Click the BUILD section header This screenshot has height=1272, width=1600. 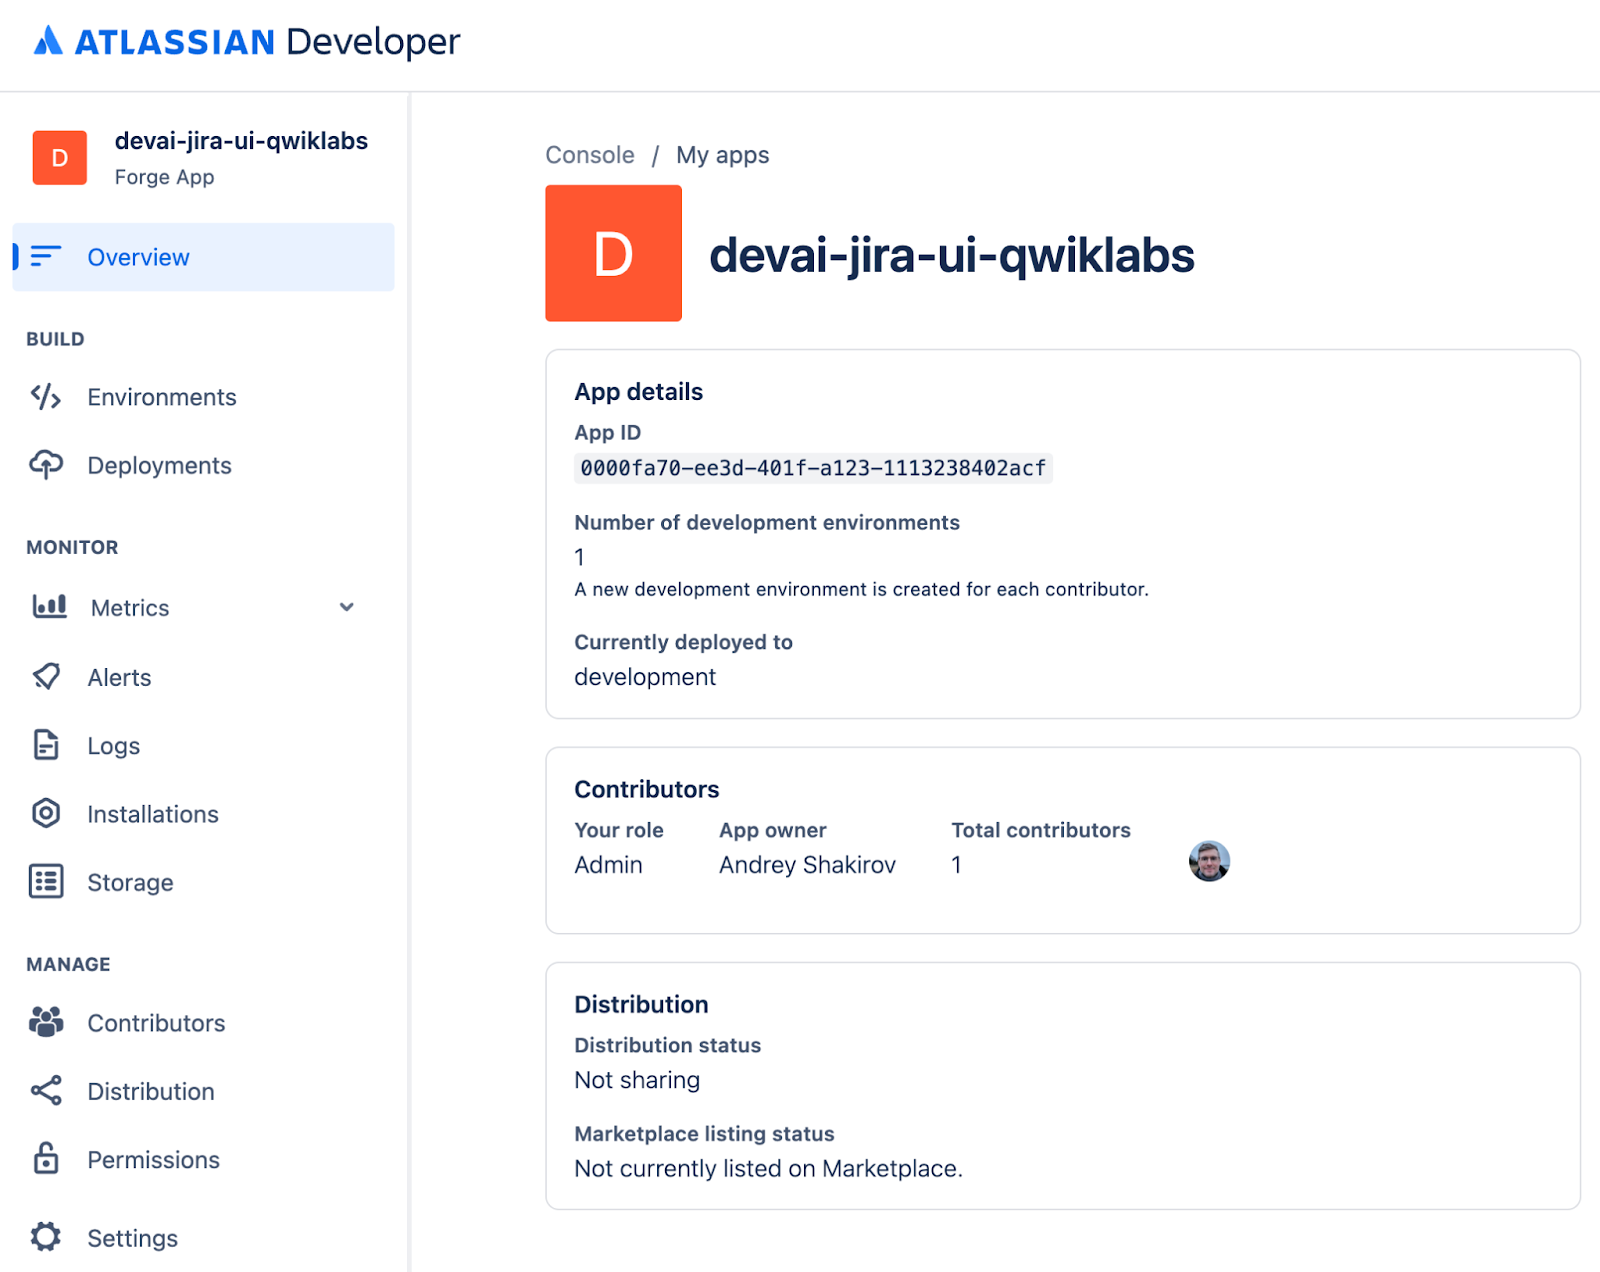point(55,339)
